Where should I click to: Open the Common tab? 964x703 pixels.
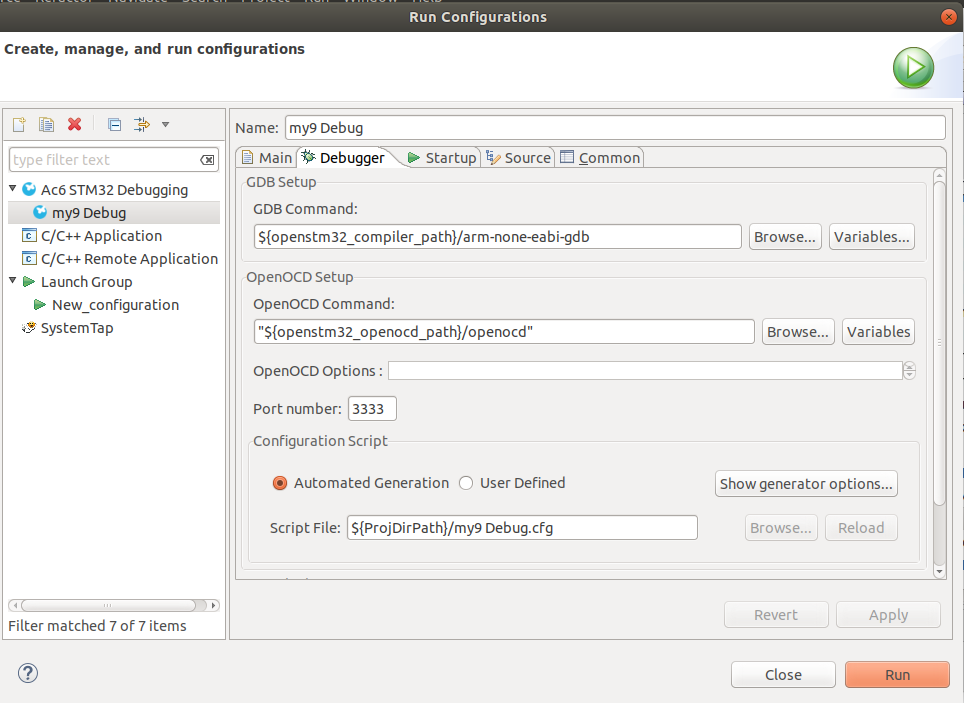(x=600, y=158)
